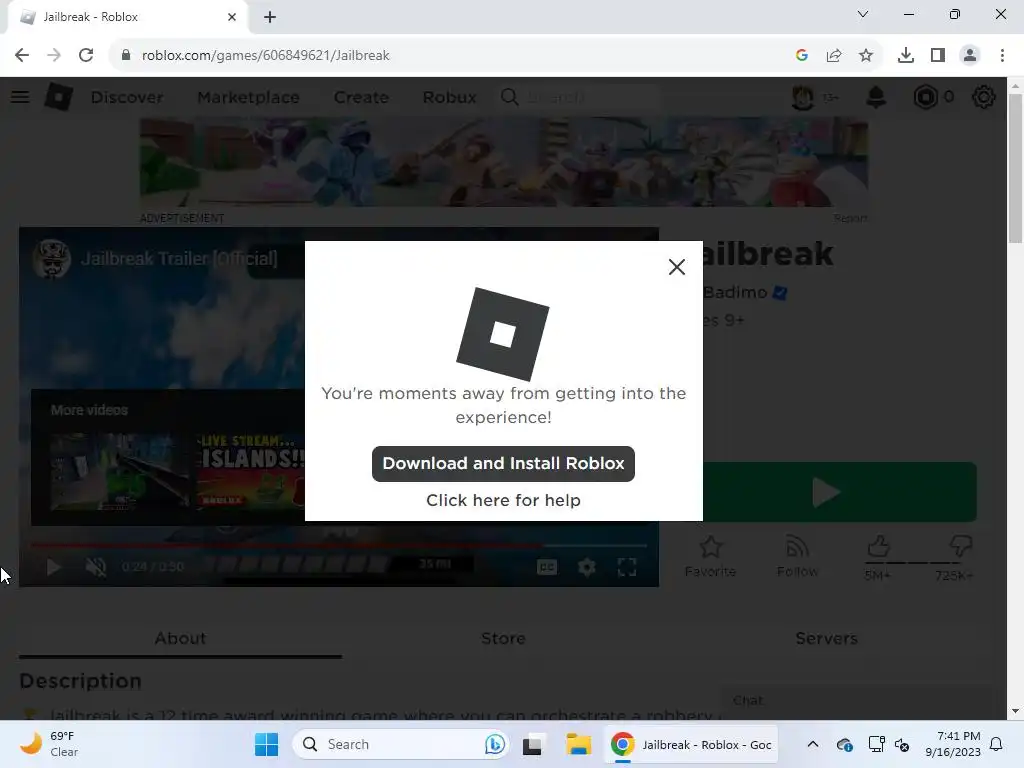Screen dimensions: 1024x768
Task: Switch to the Store tab
Action: pos(503,638)
